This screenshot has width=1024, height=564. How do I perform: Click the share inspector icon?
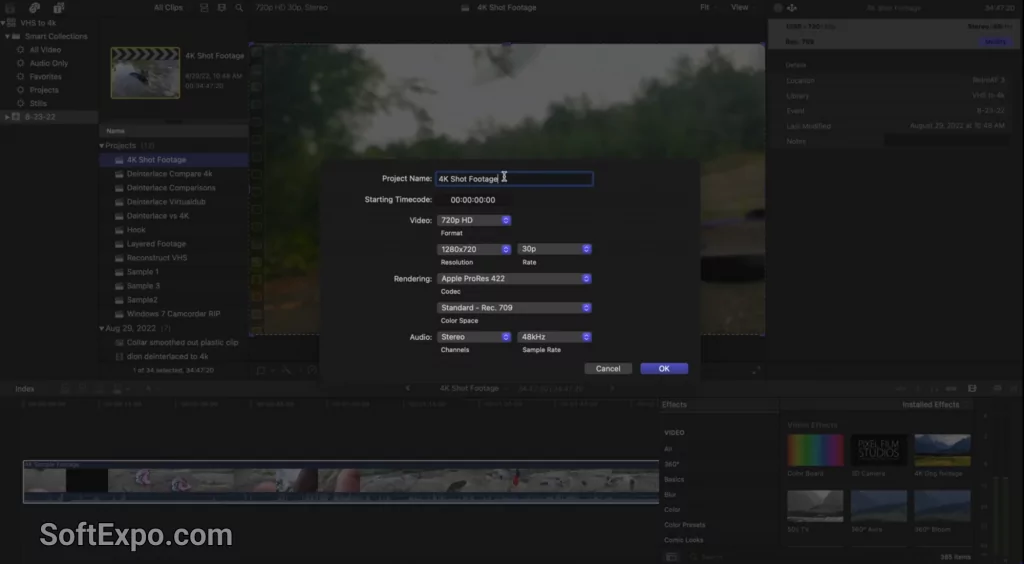point(792,8)
